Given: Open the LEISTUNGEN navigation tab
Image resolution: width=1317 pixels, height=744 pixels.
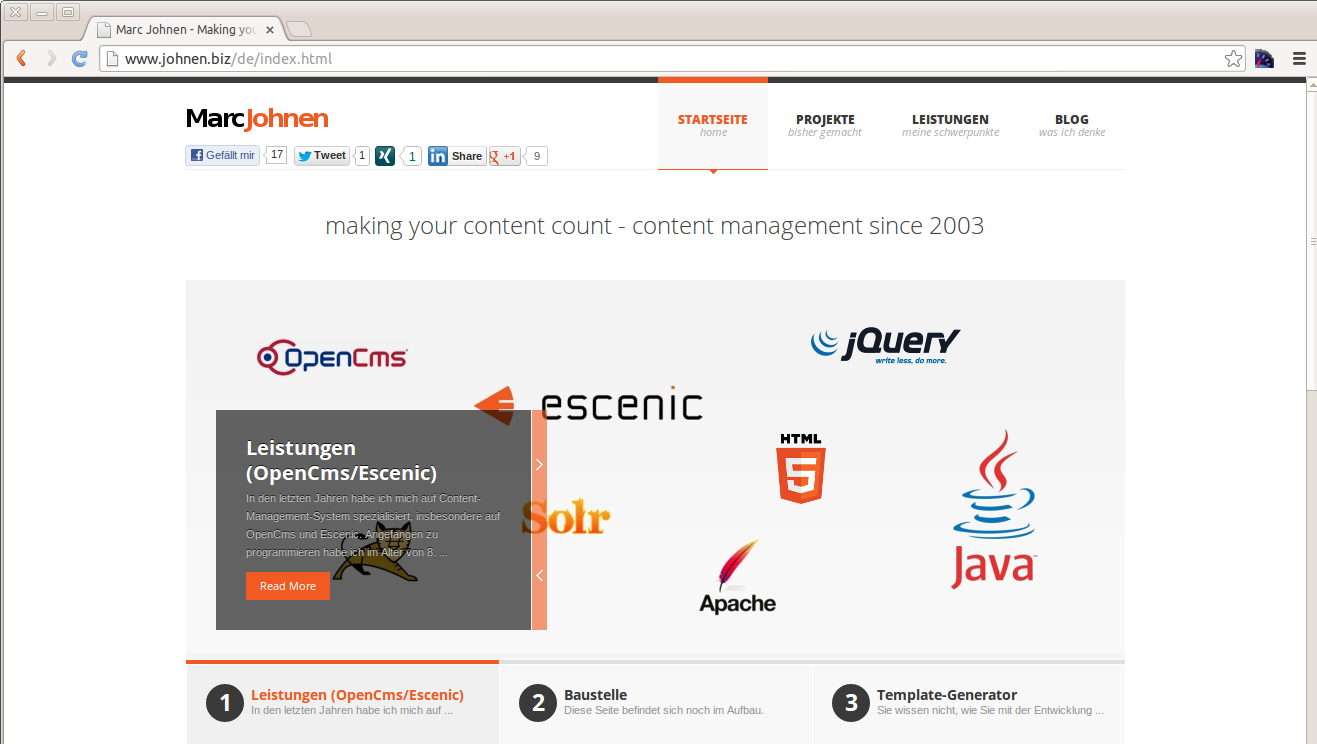Looking at the screenshot, I should click(950, 125).
